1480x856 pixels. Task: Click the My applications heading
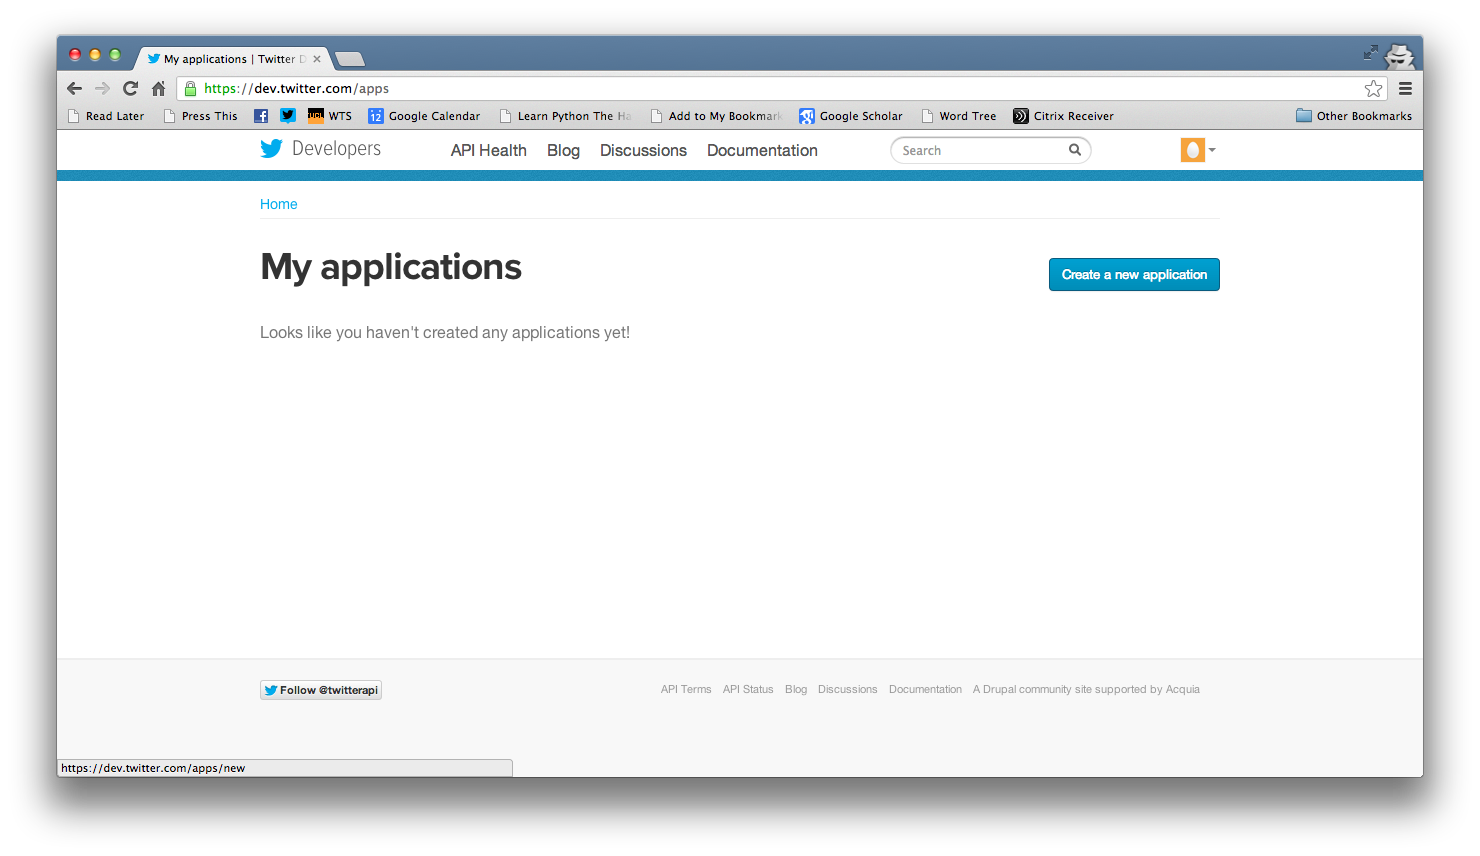coord(391,267)
